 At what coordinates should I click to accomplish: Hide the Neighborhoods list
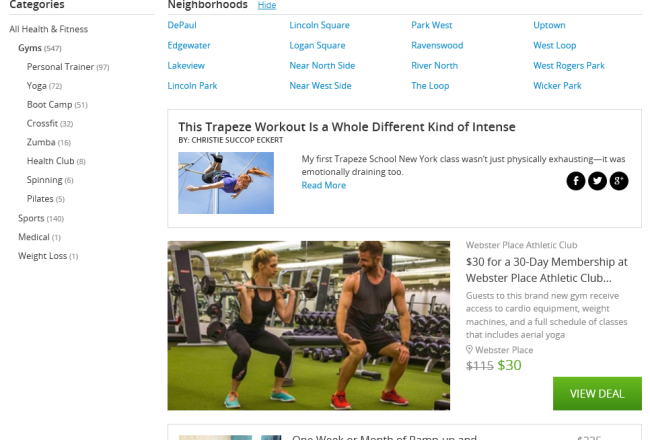(267, 5)
